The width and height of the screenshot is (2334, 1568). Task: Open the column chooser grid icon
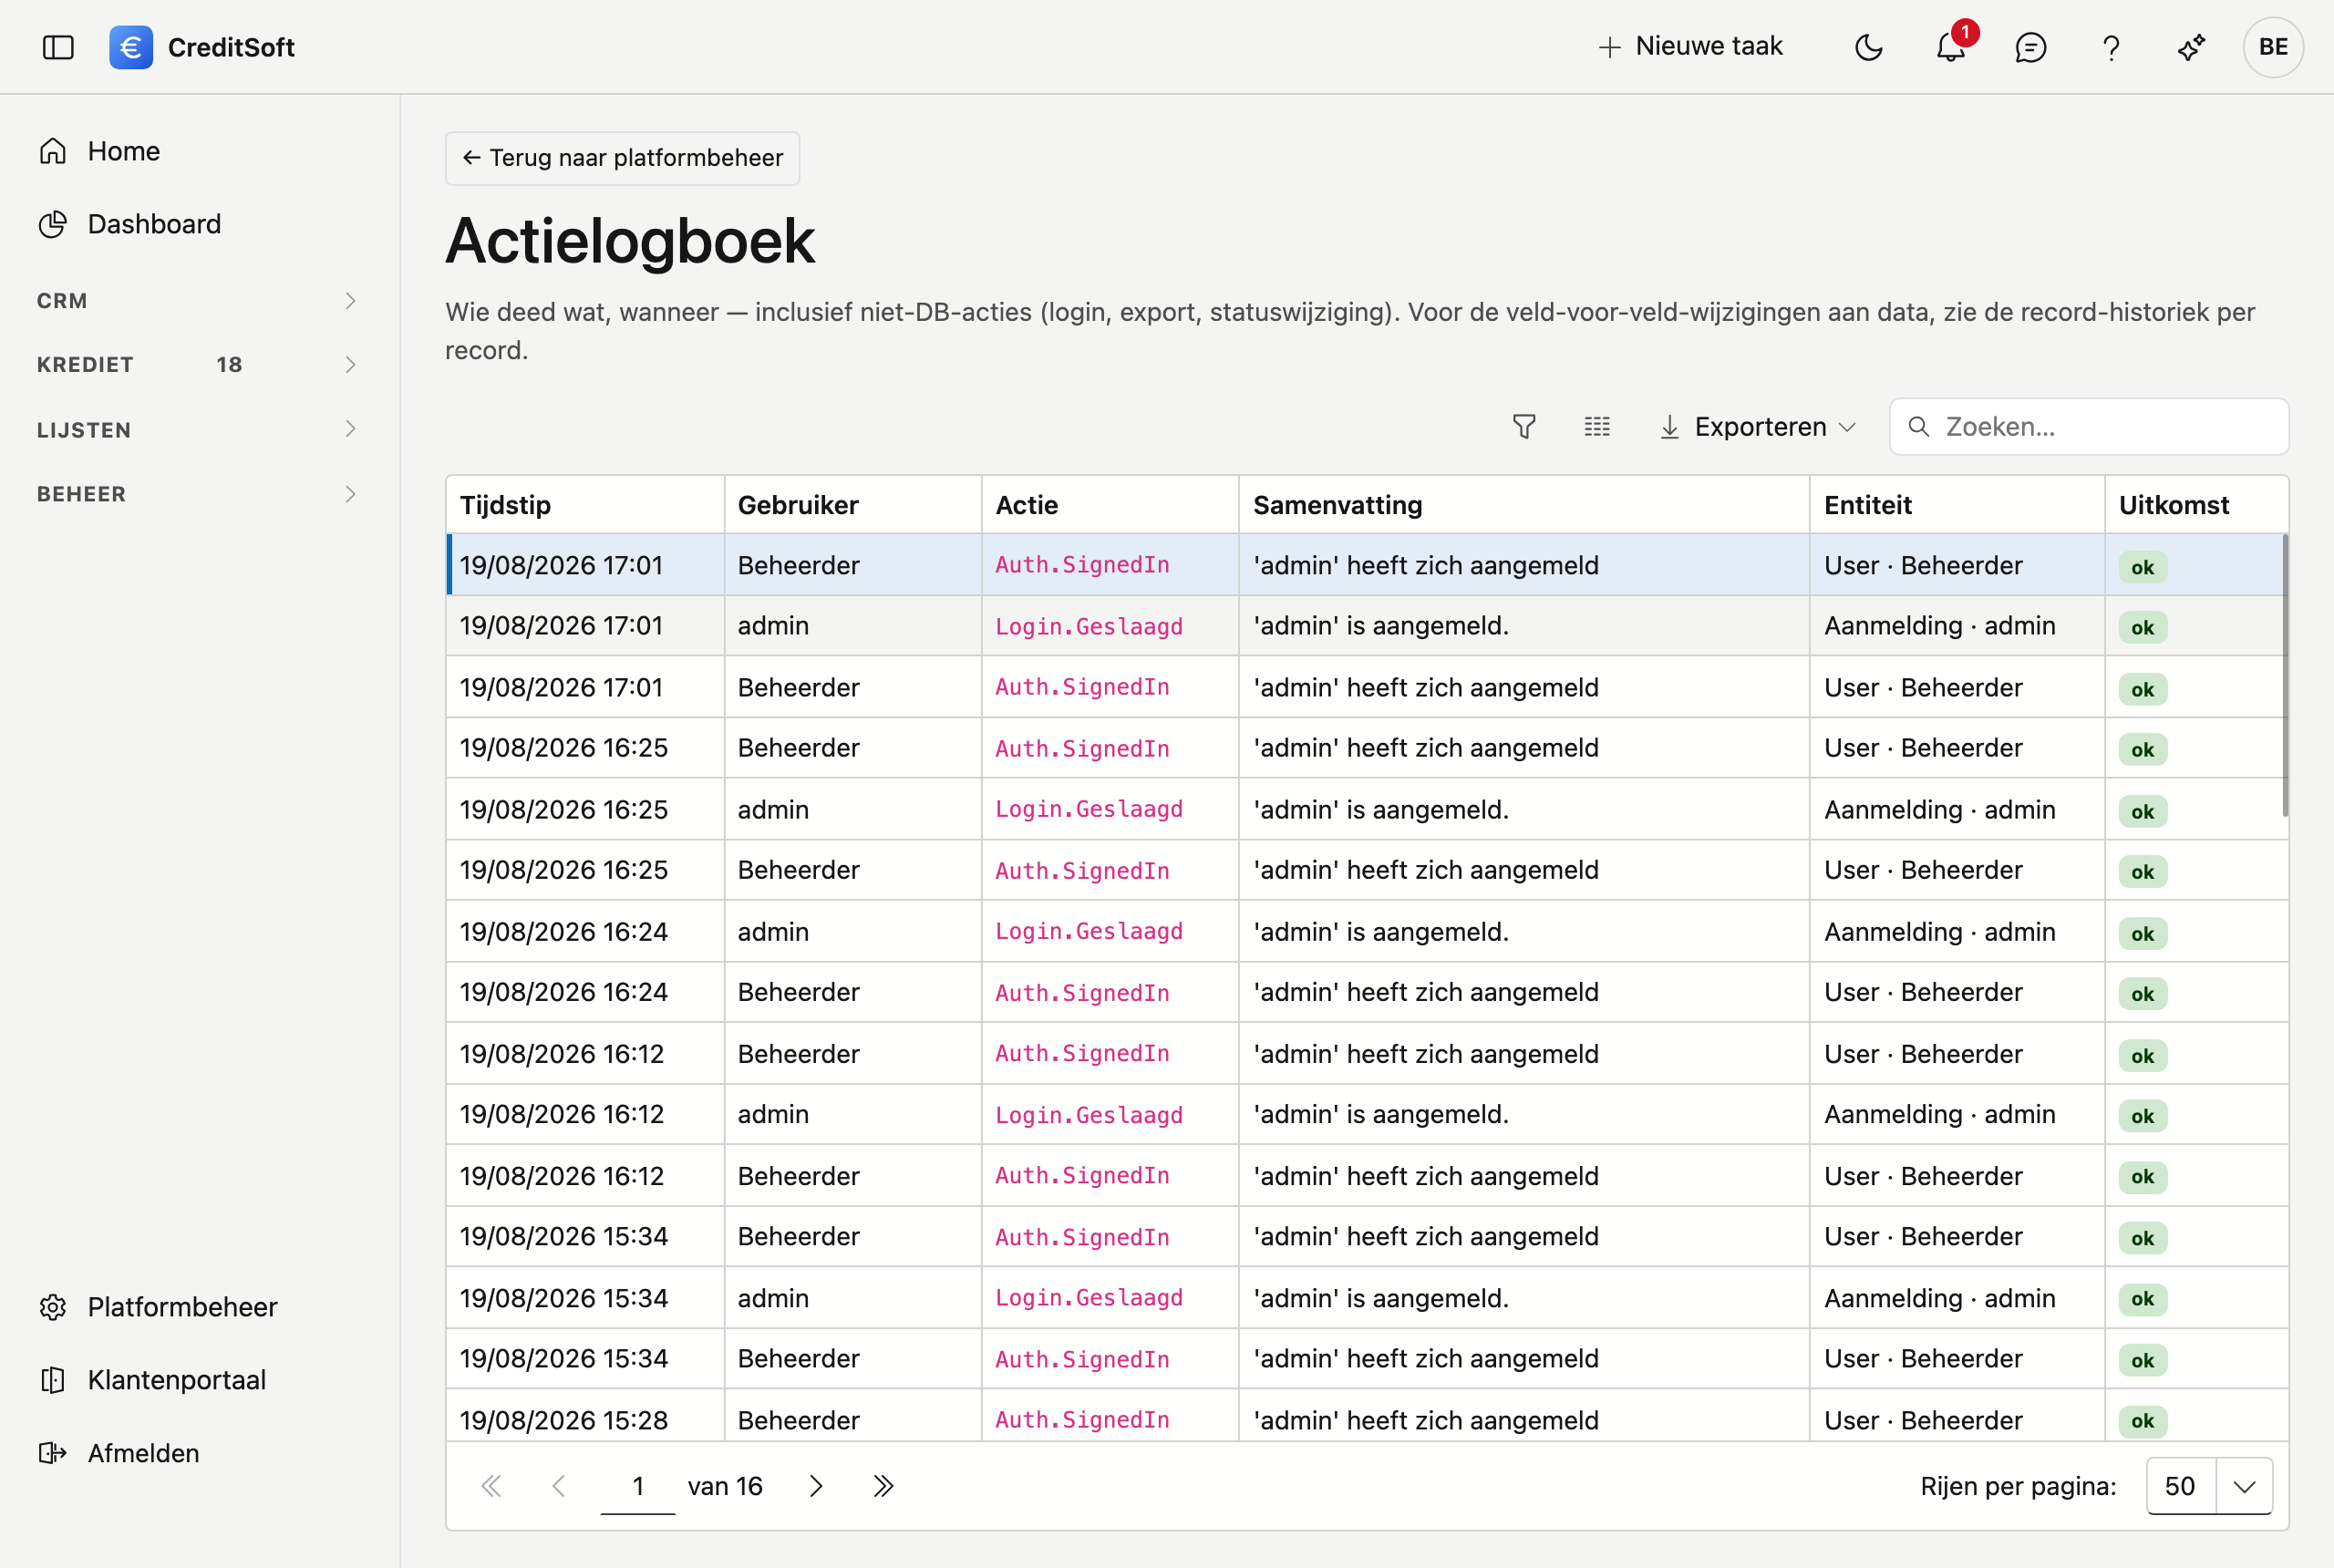tap(1597, 427)
